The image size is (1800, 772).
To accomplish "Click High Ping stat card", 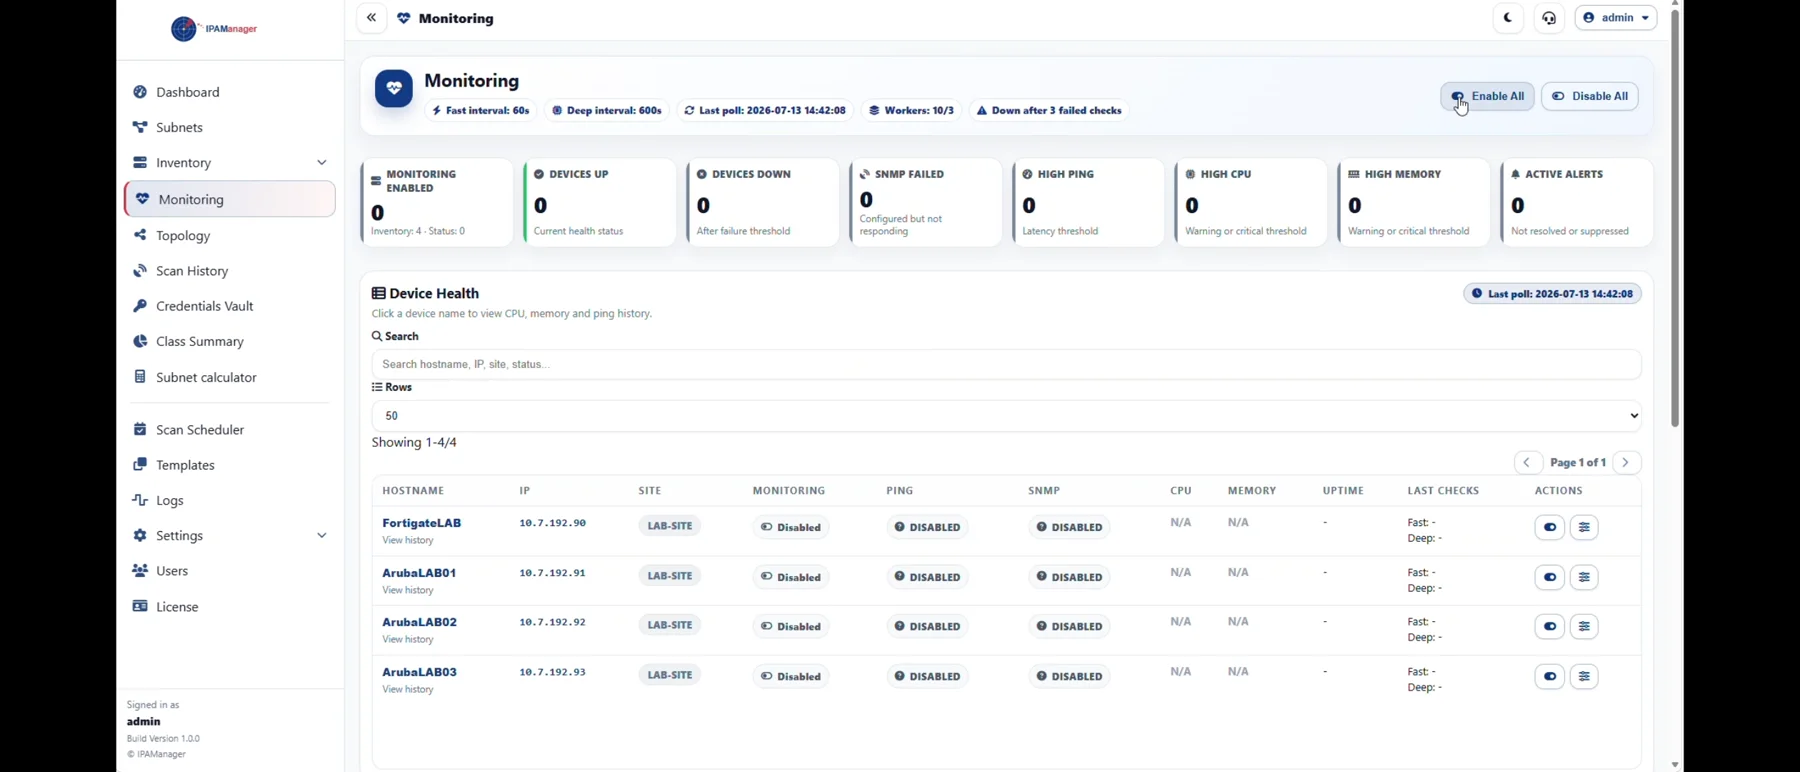I will click(x=1089, y=202).
